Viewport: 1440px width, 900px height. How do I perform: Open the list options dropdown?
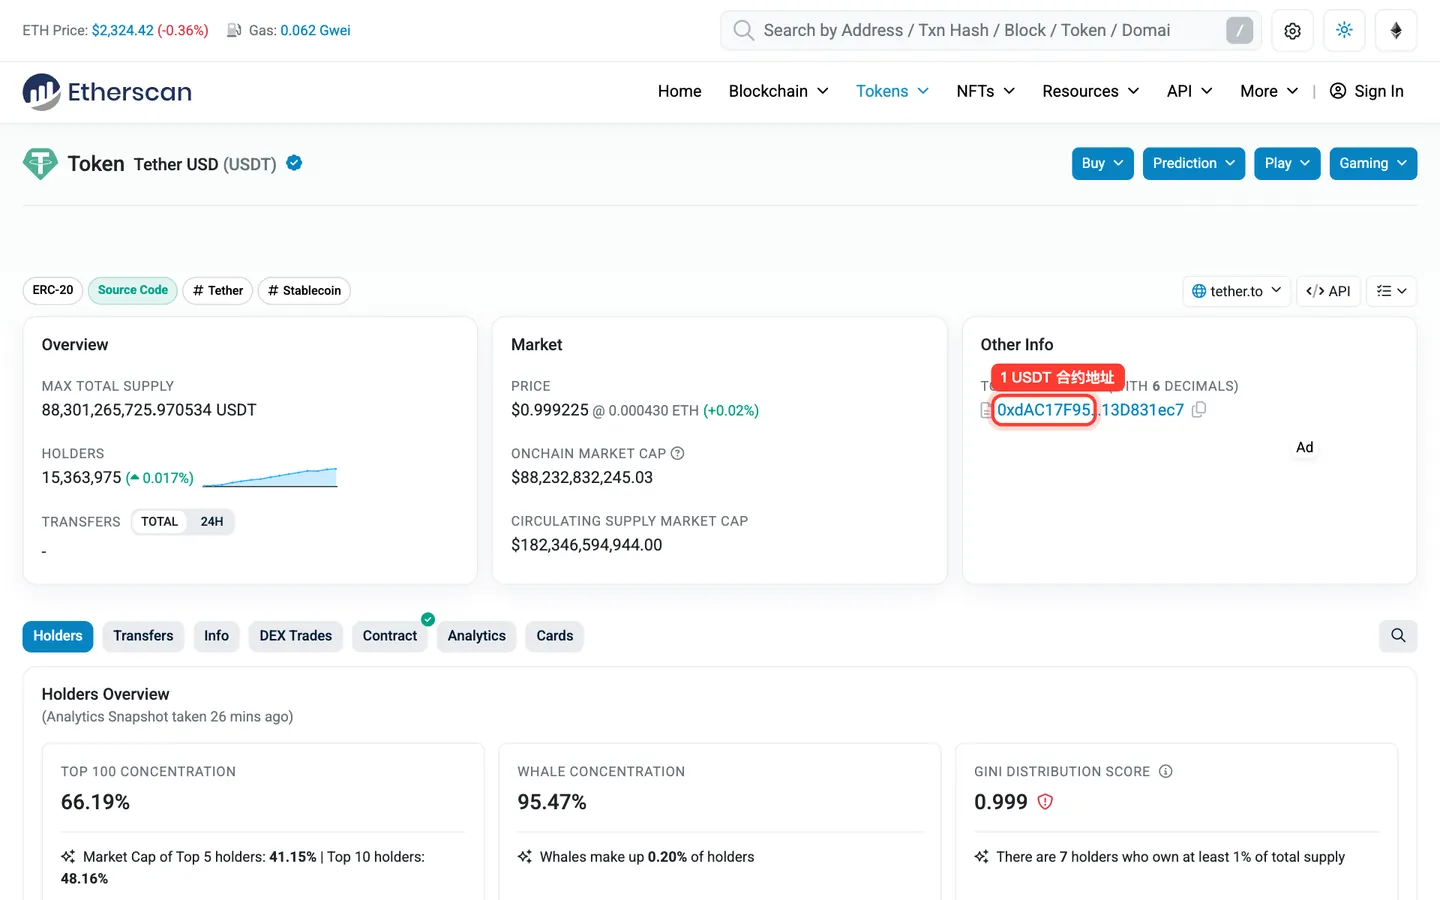pos(1391,291)
